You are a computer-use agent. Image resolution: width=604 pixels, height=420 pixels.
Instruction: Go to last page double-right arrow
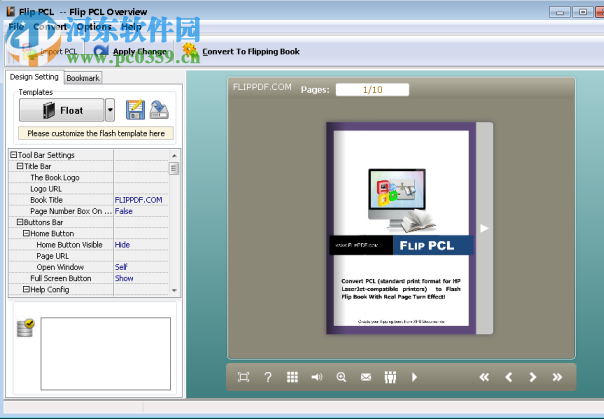557,377
